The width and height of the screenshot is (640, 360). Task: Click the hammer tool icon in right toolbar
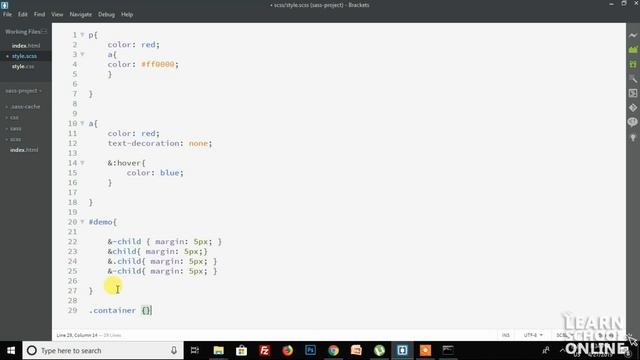tap(633, 79)
